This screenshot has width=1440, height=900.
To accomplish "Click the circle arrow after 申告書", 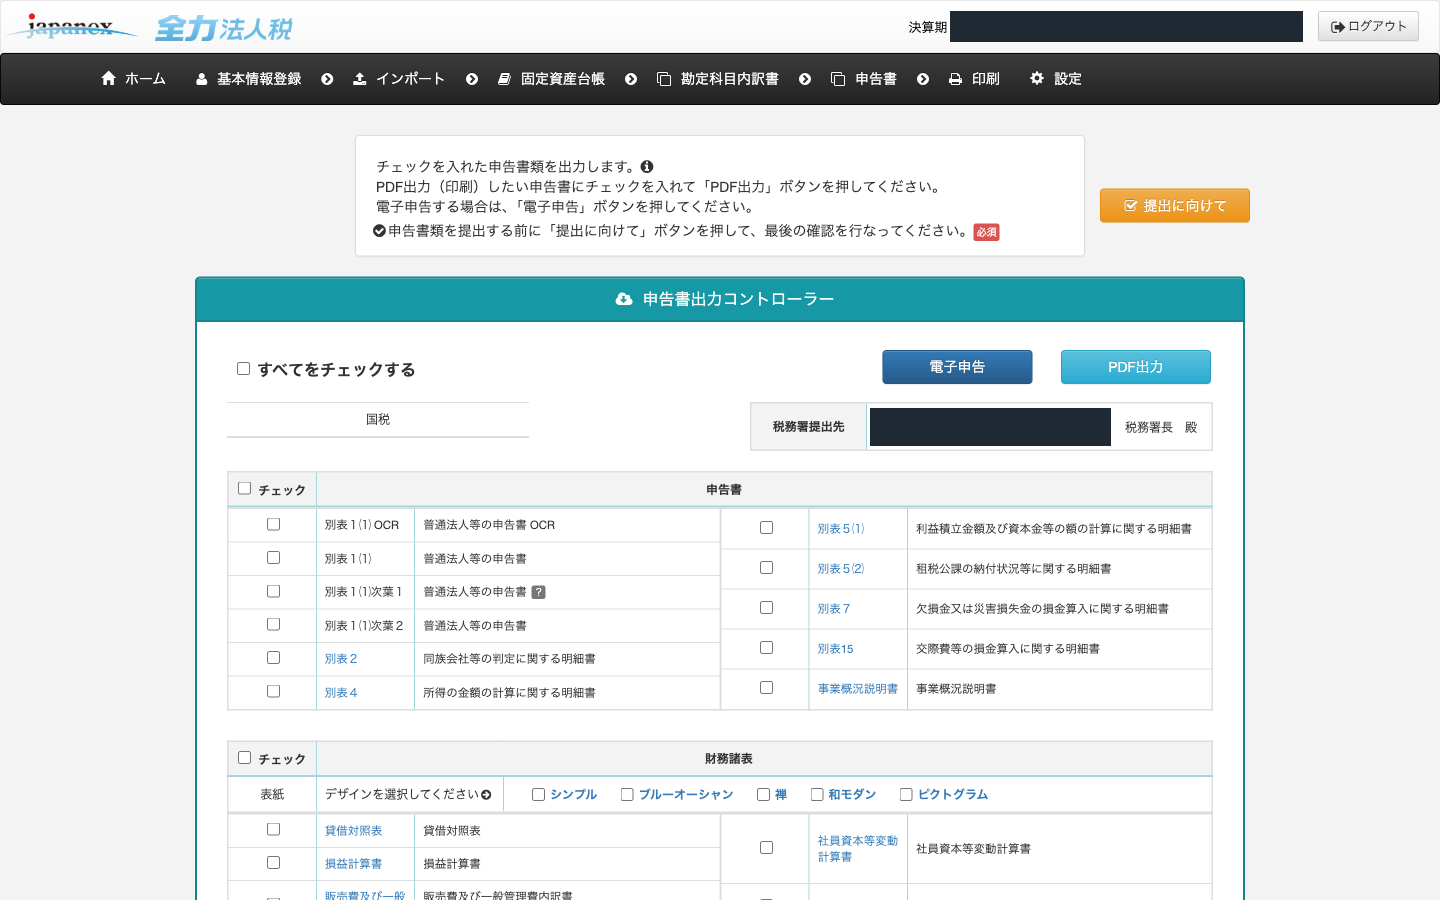I will click(923, 79).
